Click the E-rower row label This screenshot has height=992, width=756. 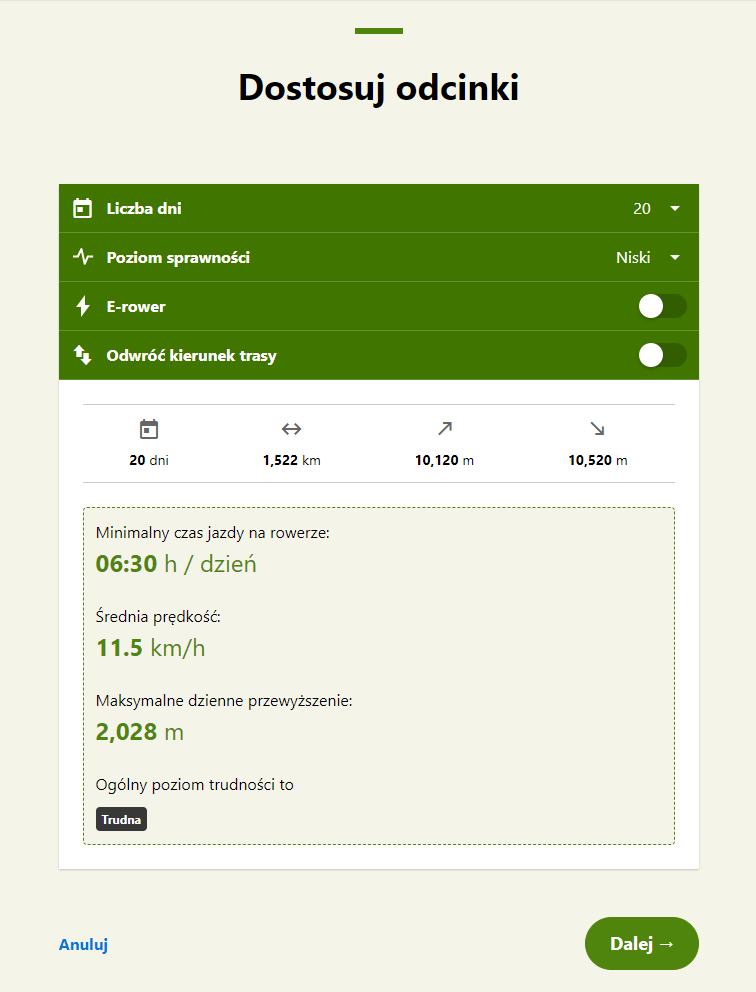click(x=136, y=307)
